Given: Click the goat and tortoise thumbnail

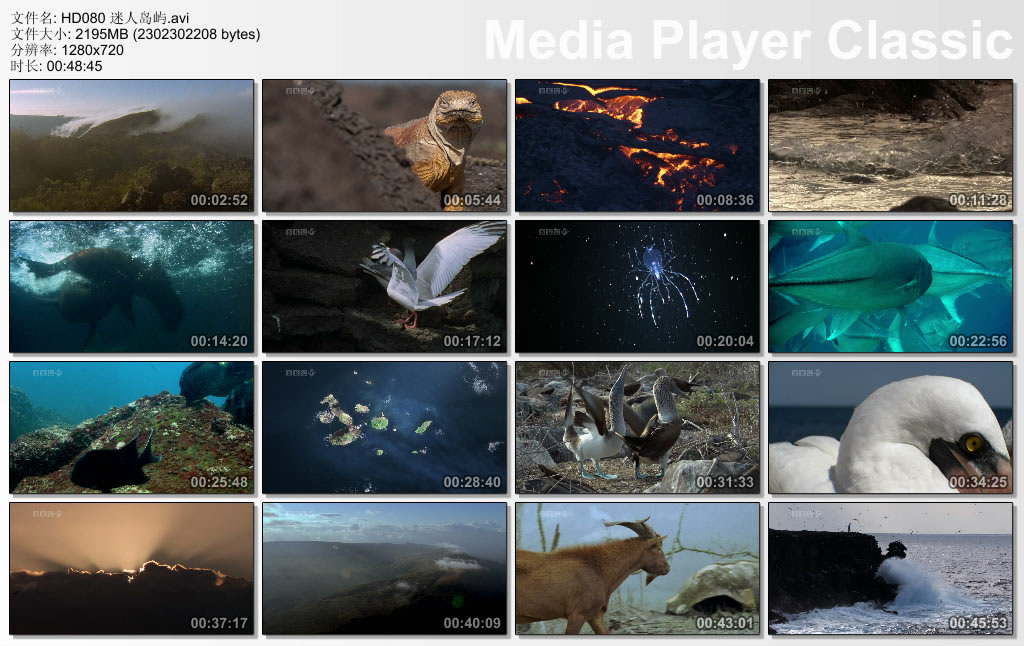Looking at the screenshot, I should click(637, 569).
